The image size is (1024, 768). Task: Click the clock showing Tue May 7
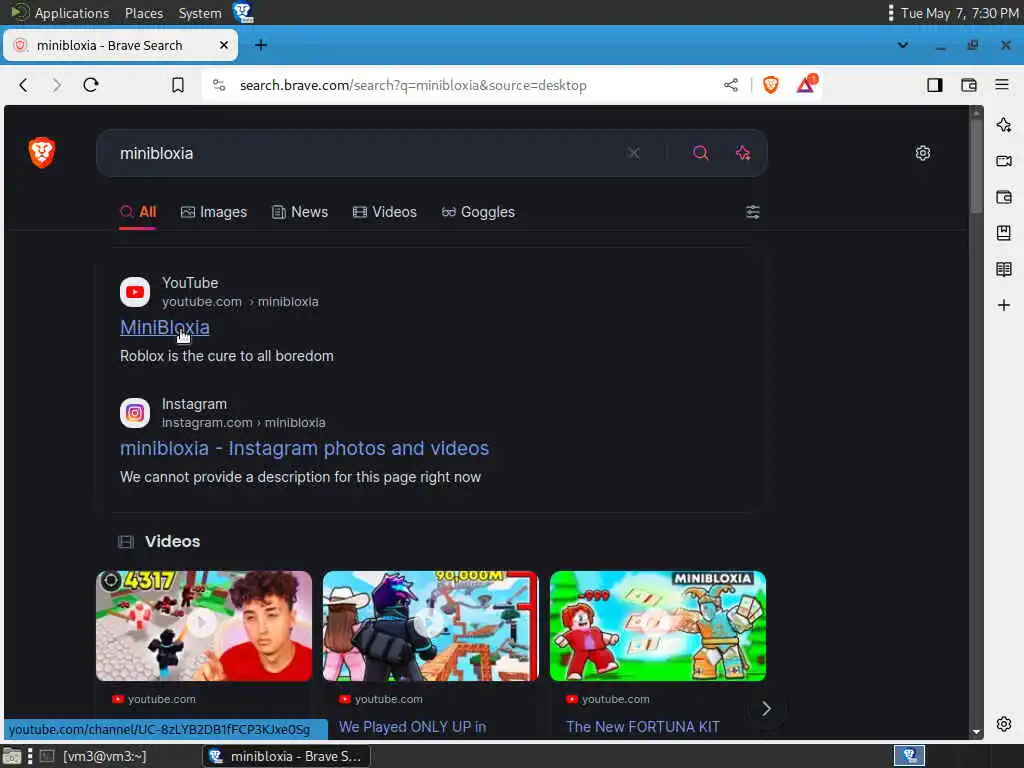point(959,13)
